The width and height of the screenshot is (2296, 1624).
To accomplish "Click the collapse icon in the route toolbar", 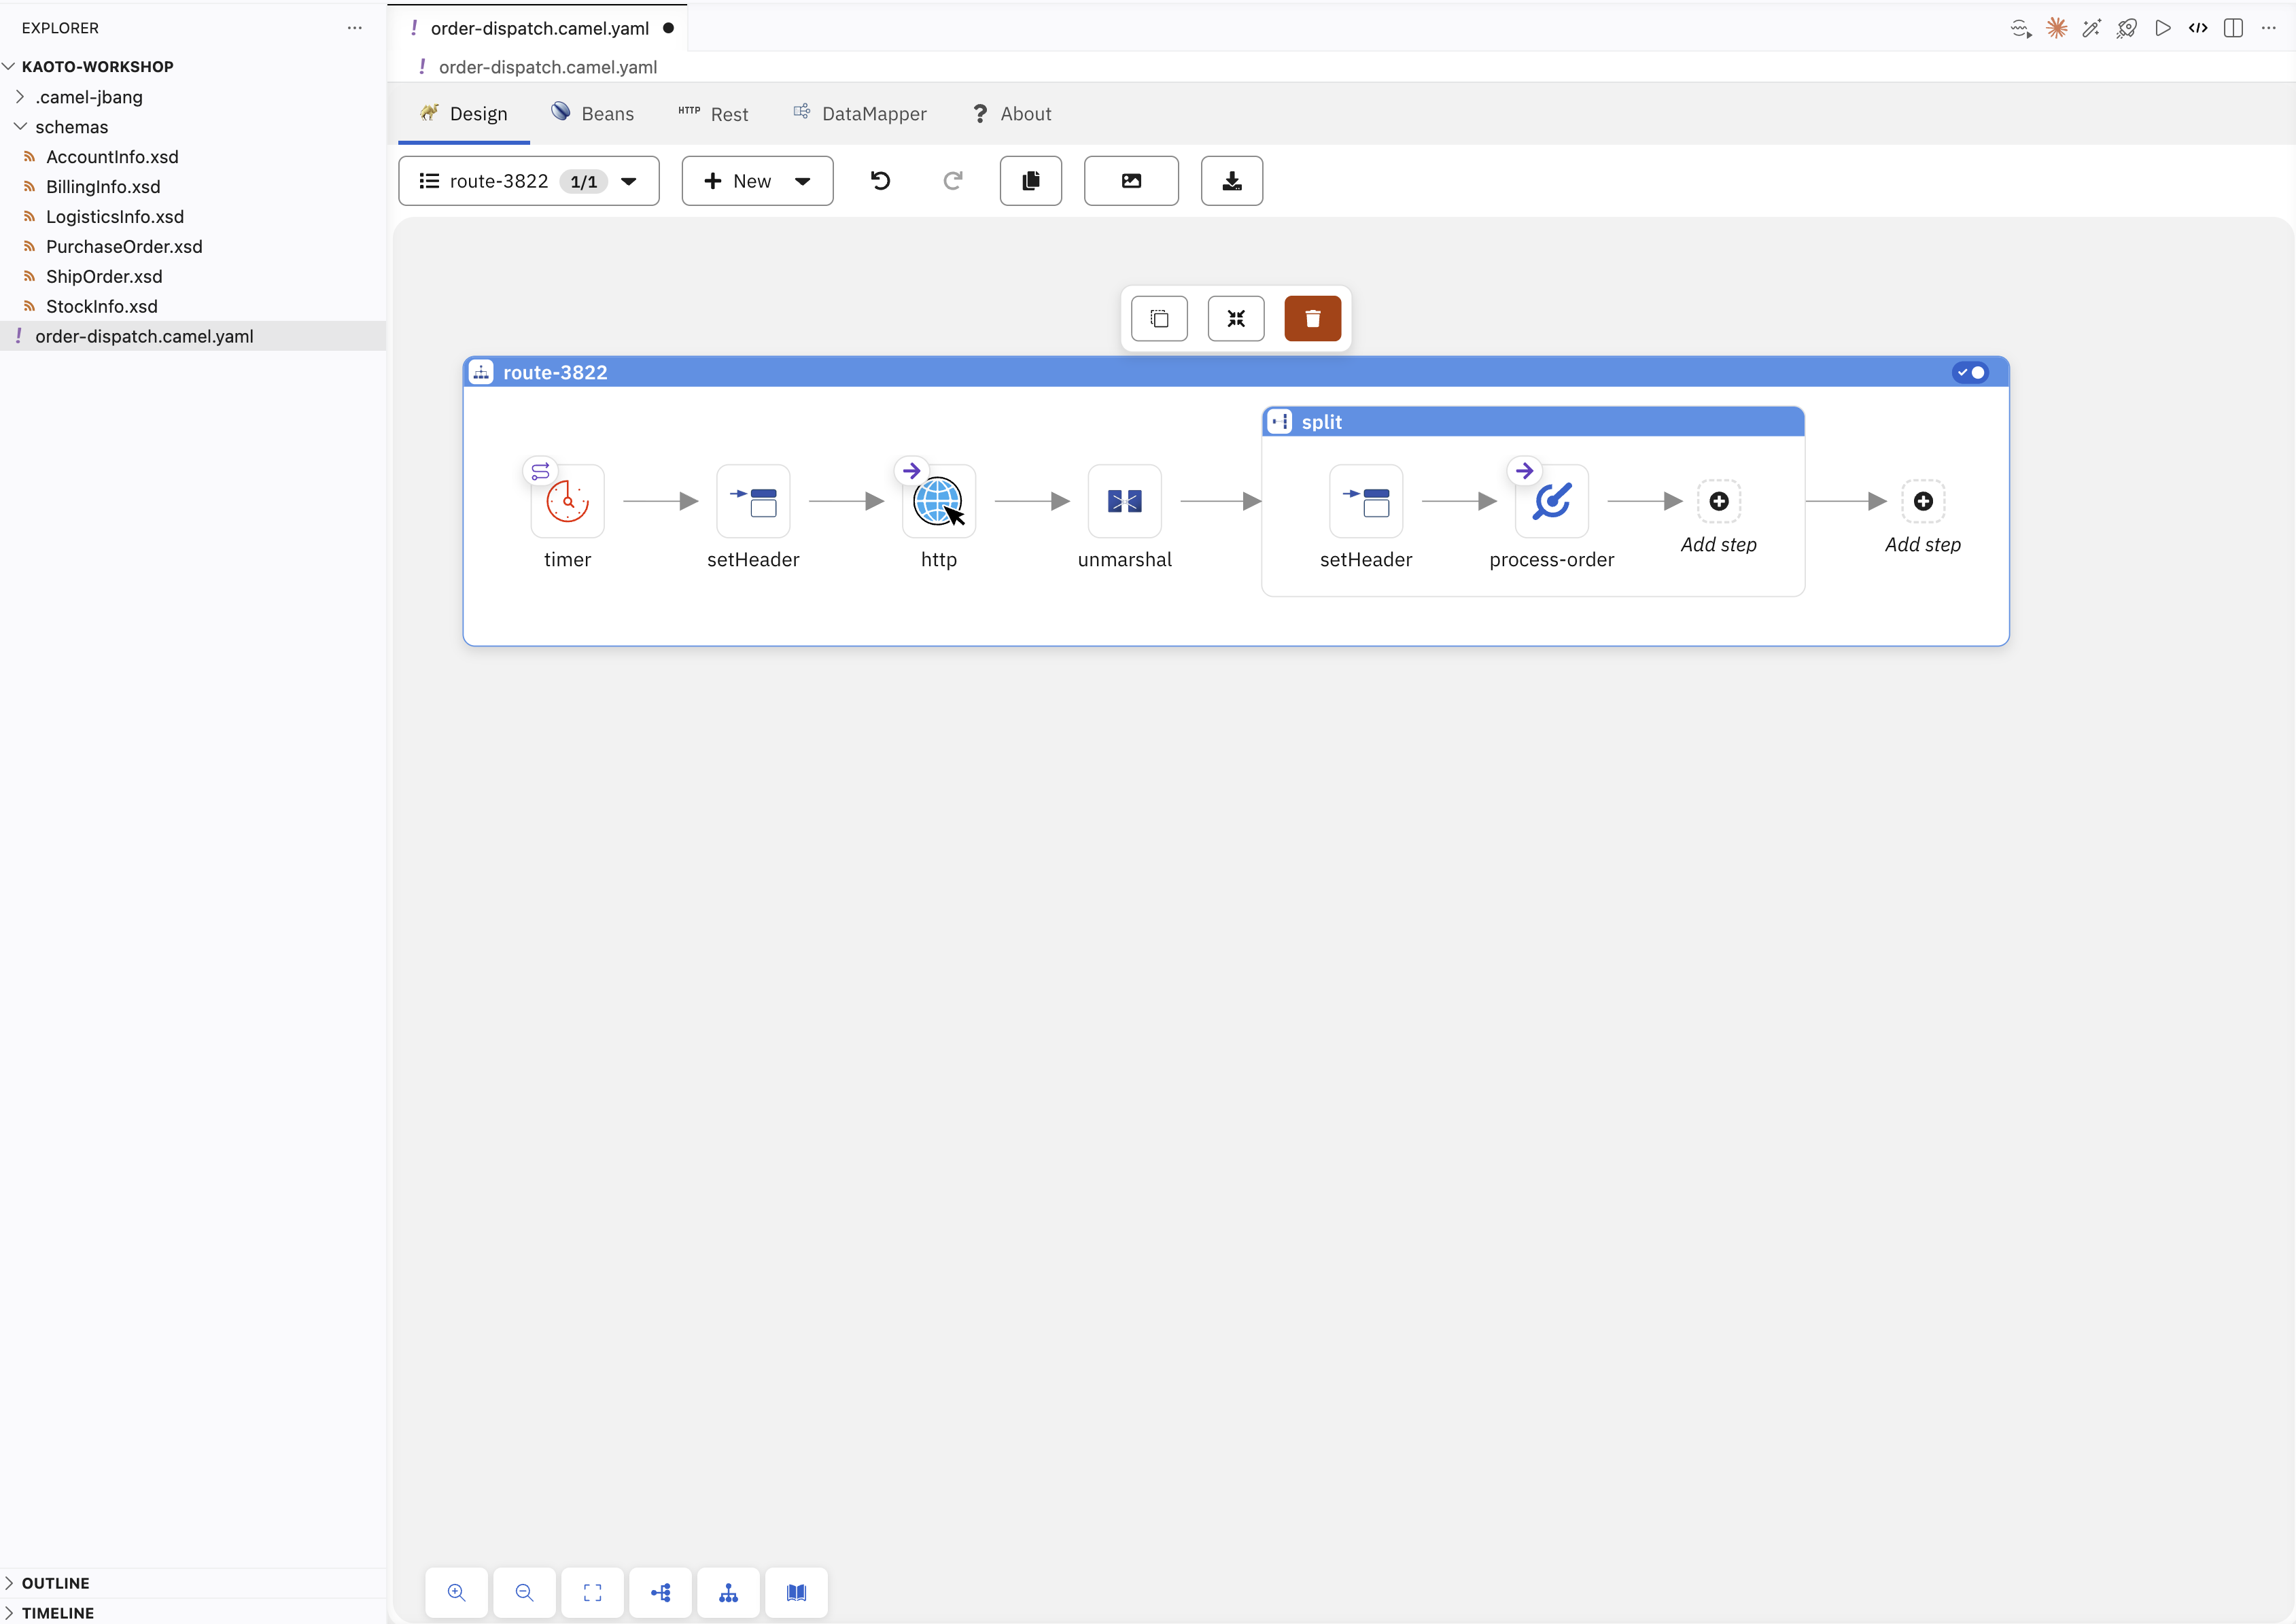I will coord(1236,319).
